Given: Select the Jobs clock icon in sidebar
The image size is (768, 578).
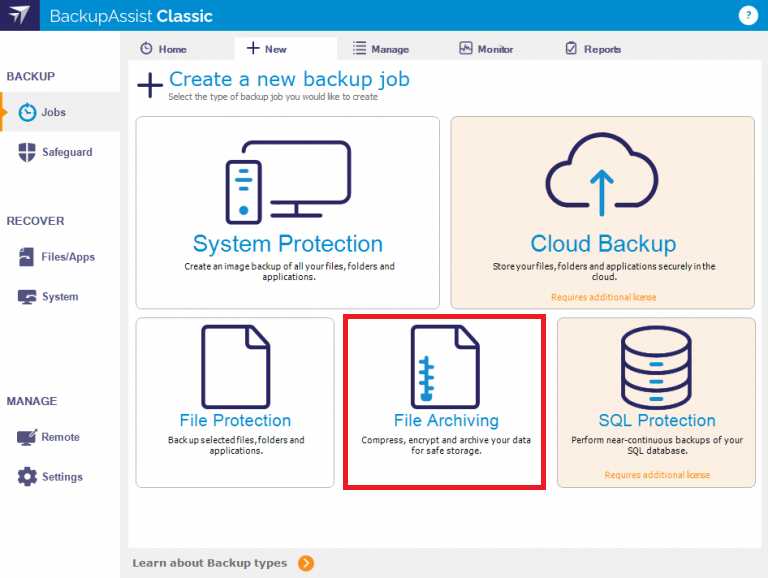Looking at the screenshot, I should coord(28,112).
